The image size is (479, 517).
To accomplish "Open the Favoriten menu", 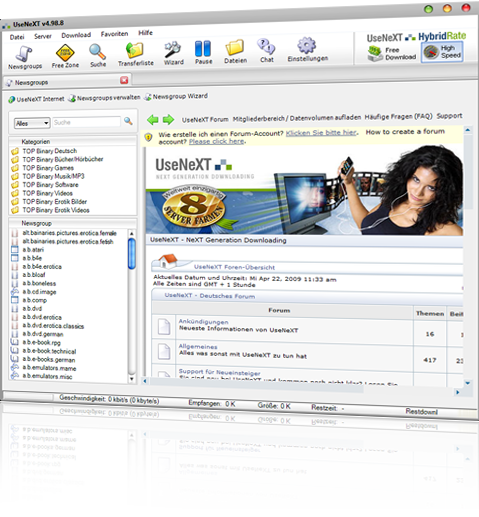I will pos(114,34).
